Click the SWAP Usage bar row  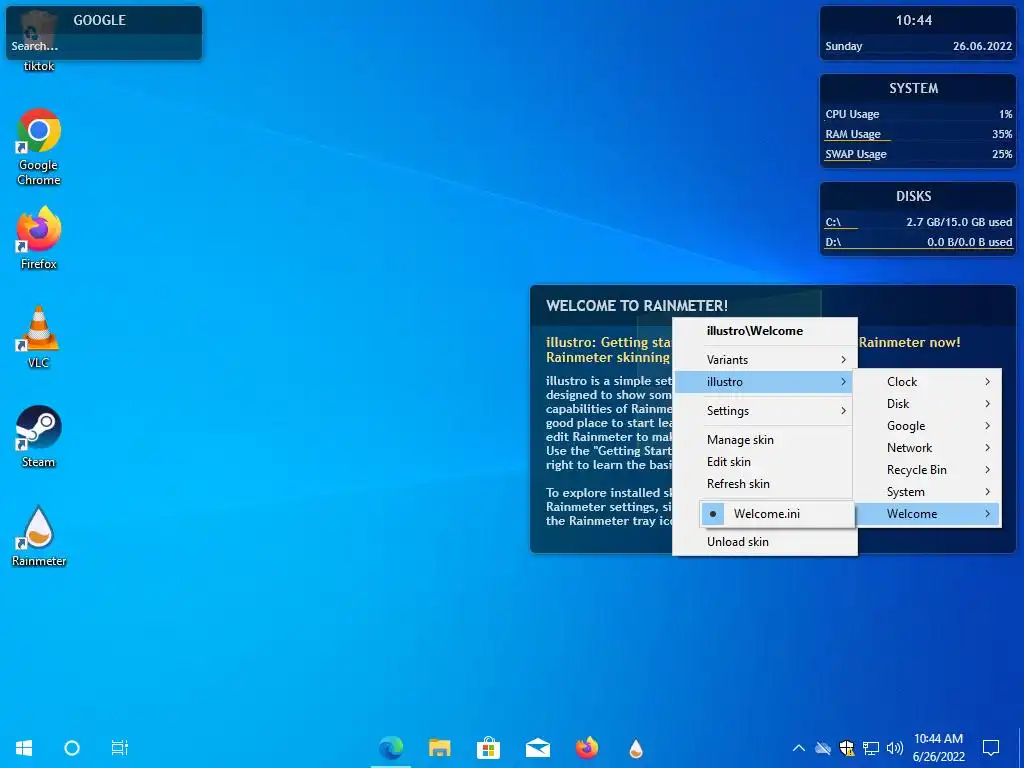(918, 155)
